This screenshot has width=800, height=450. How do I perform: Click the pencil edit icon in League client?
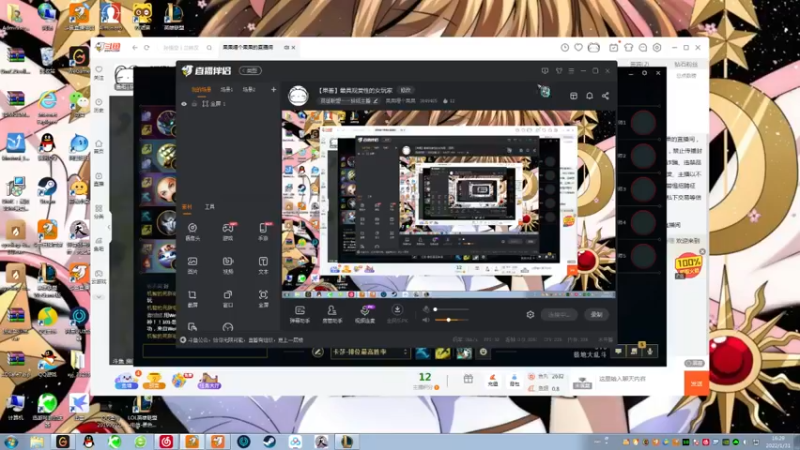coord(317,352)
